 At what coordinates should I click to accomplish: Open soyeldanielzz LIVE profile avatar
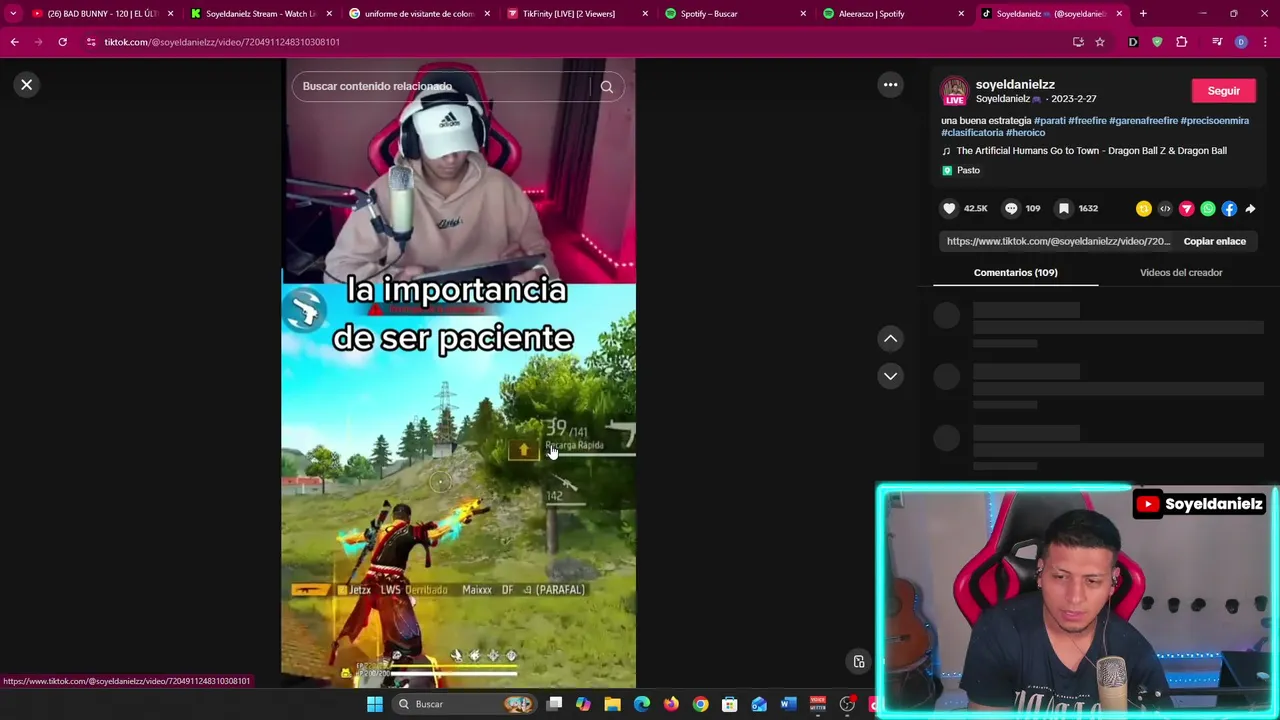pyautogui.click(x=955, y=91)
